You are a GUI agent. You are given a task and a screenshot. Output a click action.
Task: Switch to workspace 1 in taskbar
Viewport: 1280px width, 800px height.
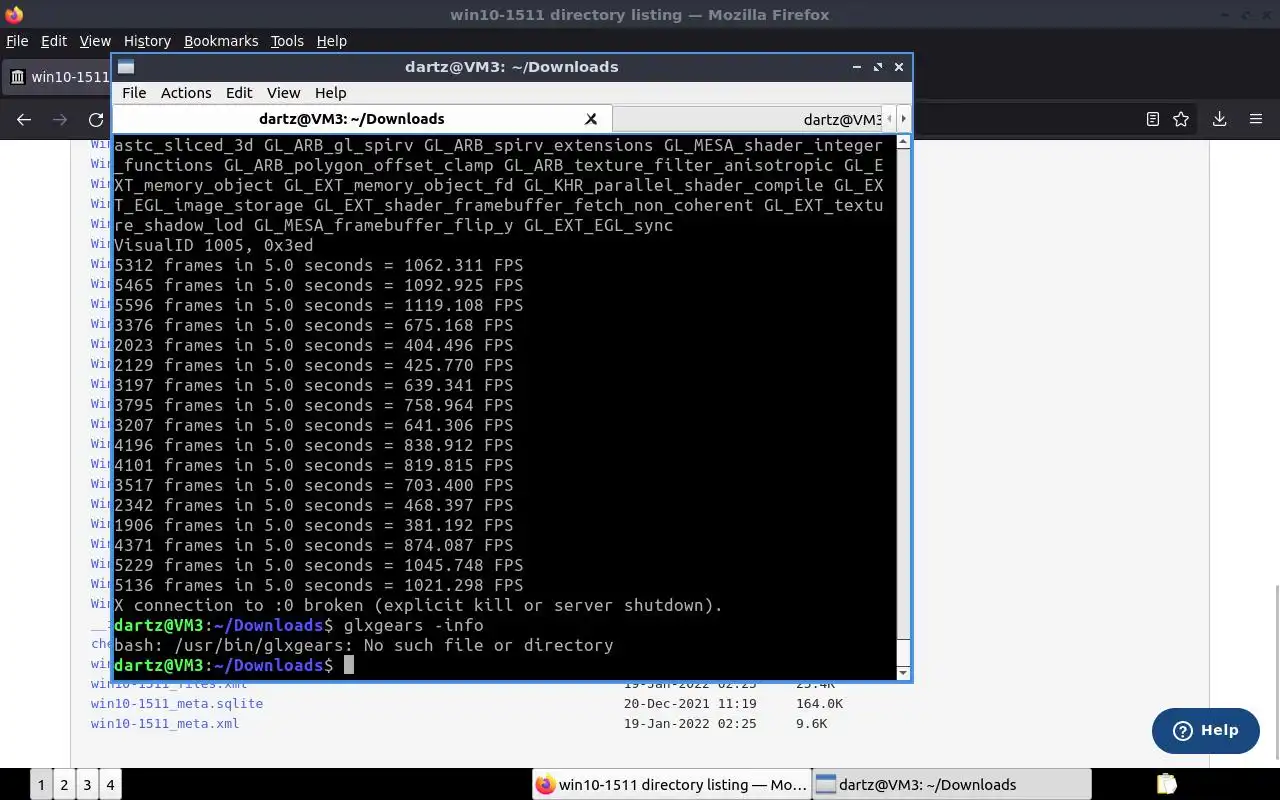41,785
